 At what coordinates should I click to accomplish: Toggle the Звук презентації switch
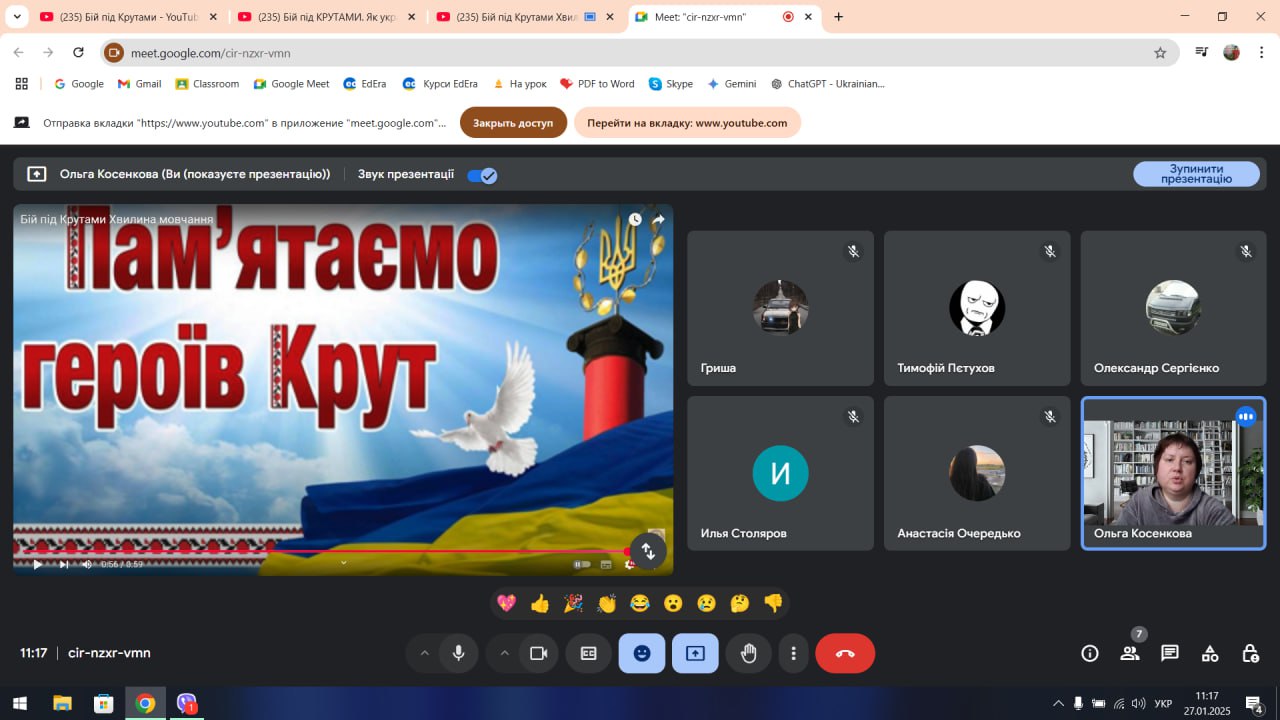[482, 175]
